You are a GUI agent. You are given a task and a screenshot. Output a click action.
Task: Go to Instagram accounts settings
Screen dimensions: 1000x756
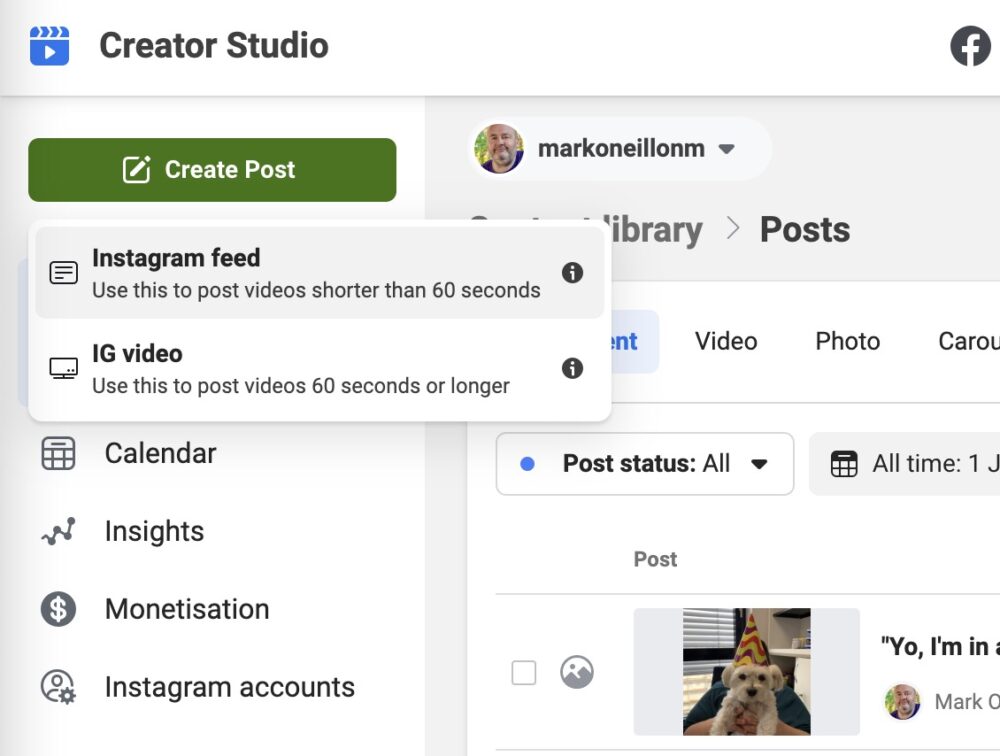tap(229, 687)
